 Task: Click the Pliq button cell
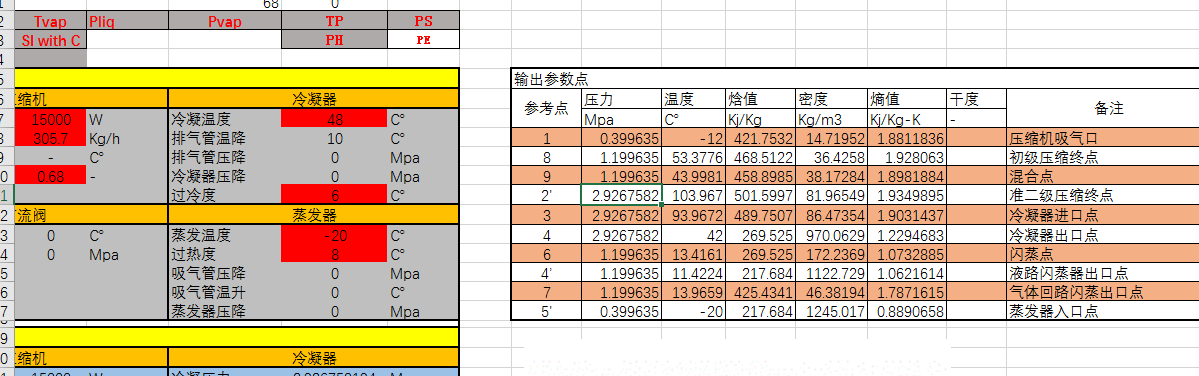[x=127, y=21]
